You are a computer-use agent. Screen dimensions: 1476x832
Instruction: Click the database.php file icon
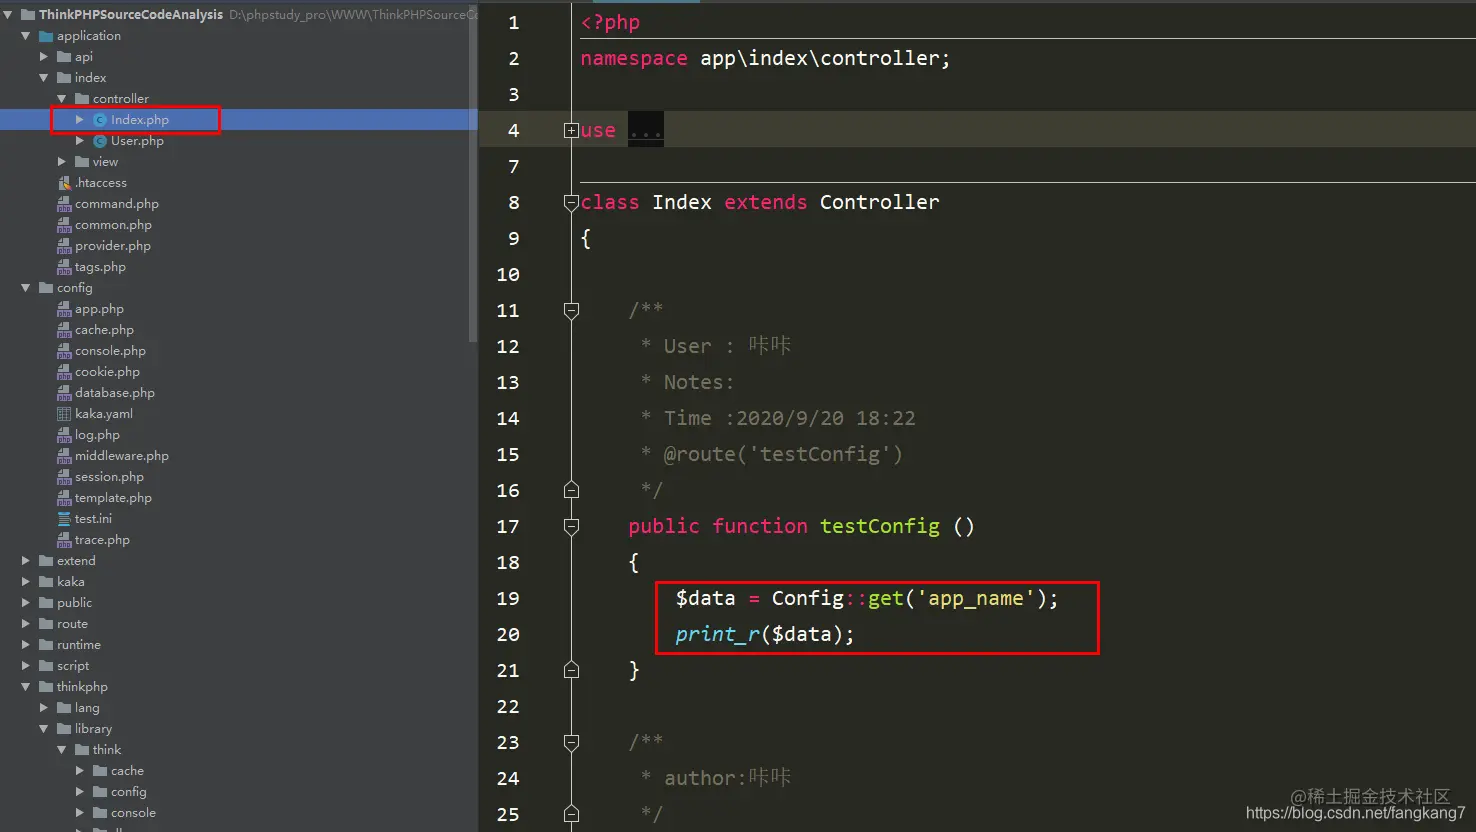click(x=64, y=392)
